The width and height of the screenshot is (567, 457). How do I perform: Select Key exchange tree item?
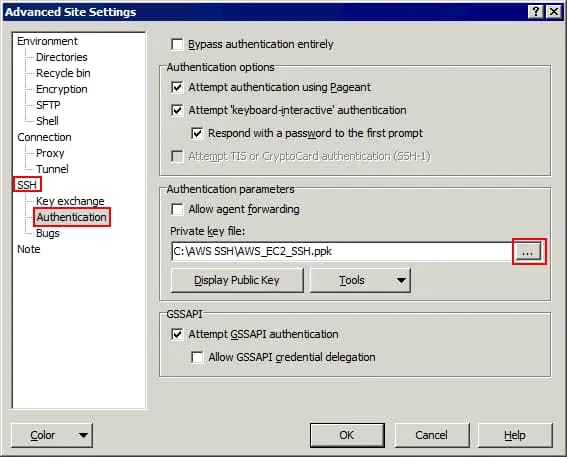pos(70,201)
